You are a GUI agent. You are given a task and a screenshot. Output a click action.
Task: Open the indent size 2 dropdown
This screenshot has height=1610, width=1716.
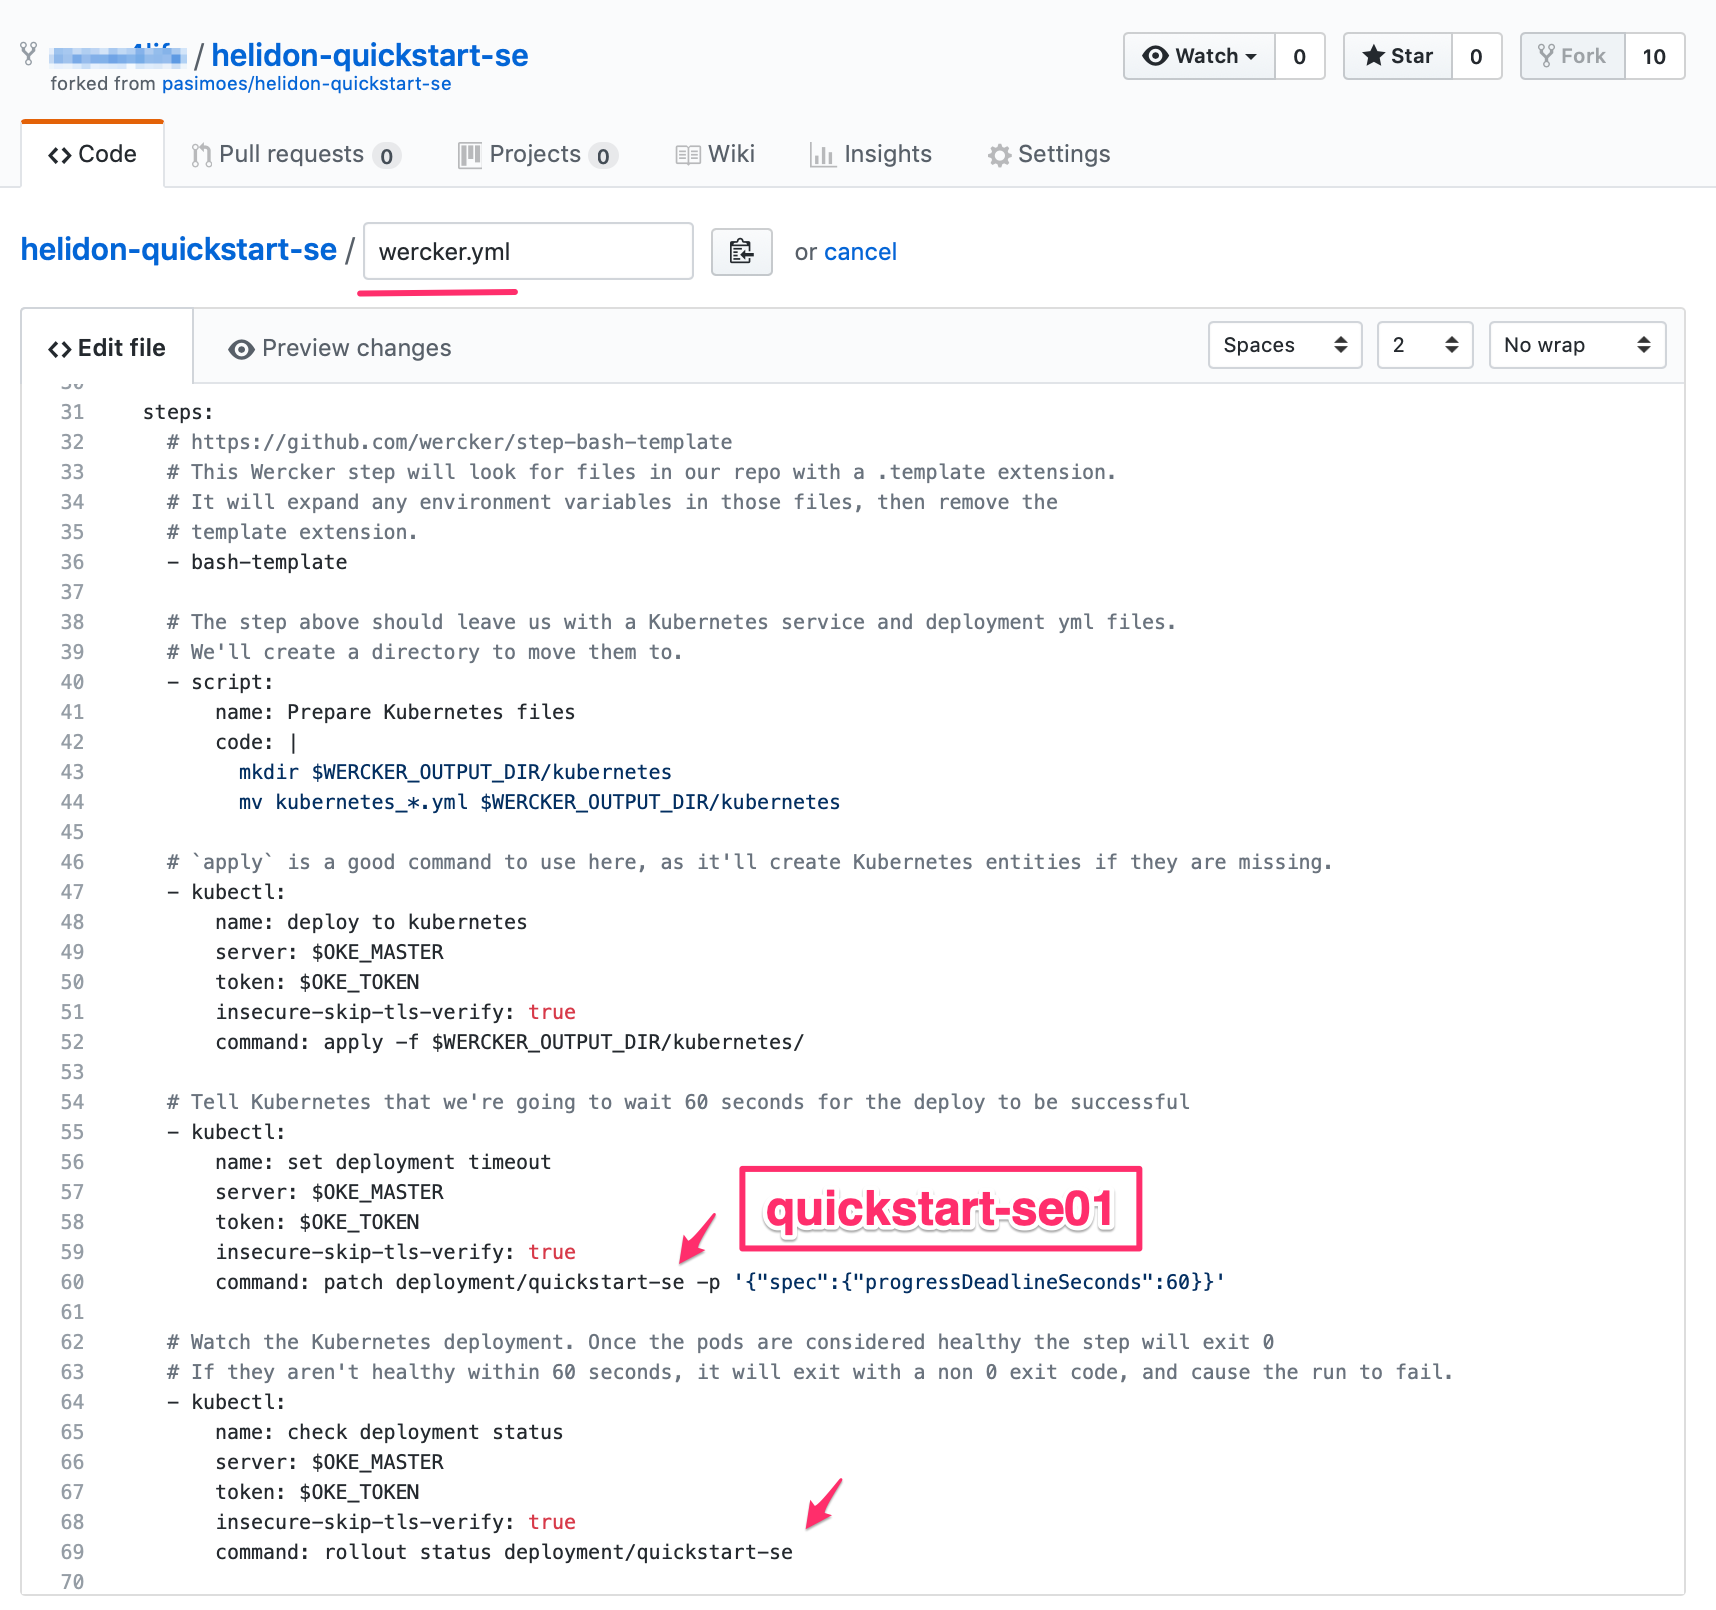pos(1425,345)
